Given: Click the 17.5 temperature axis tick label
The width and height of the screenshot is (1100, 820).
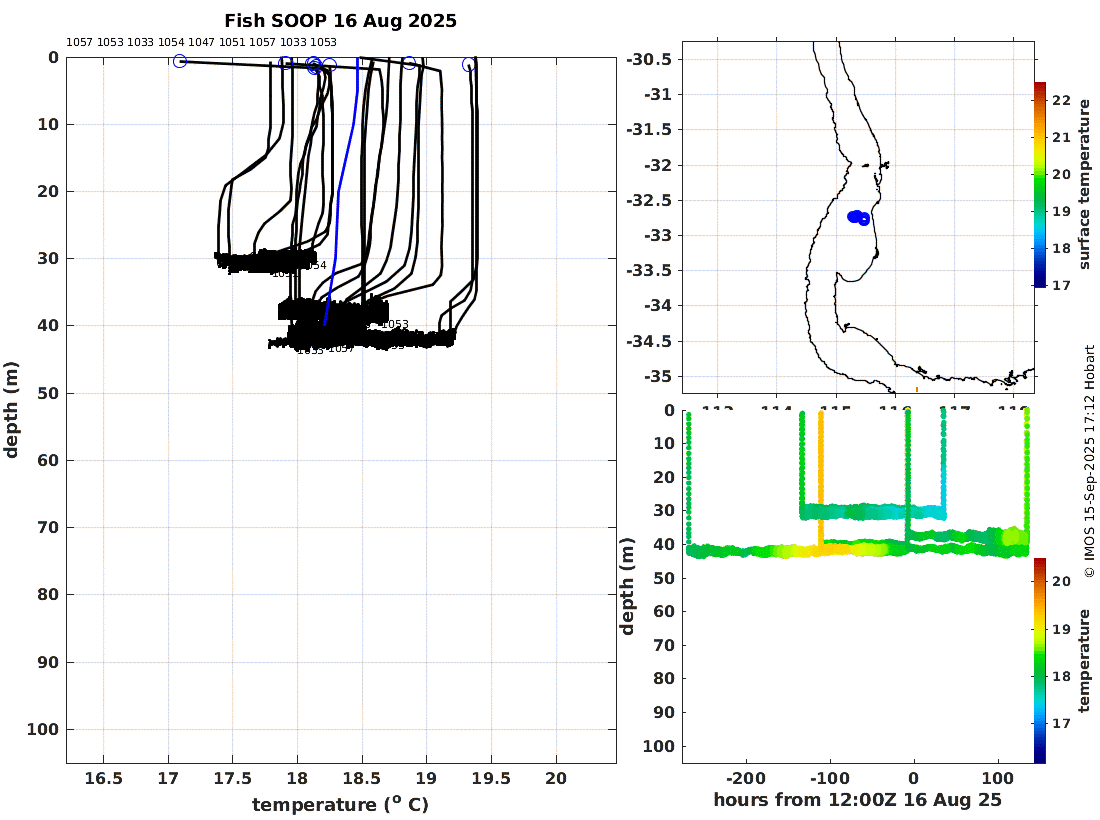Looking at the screenshot, I should (232, 778).
